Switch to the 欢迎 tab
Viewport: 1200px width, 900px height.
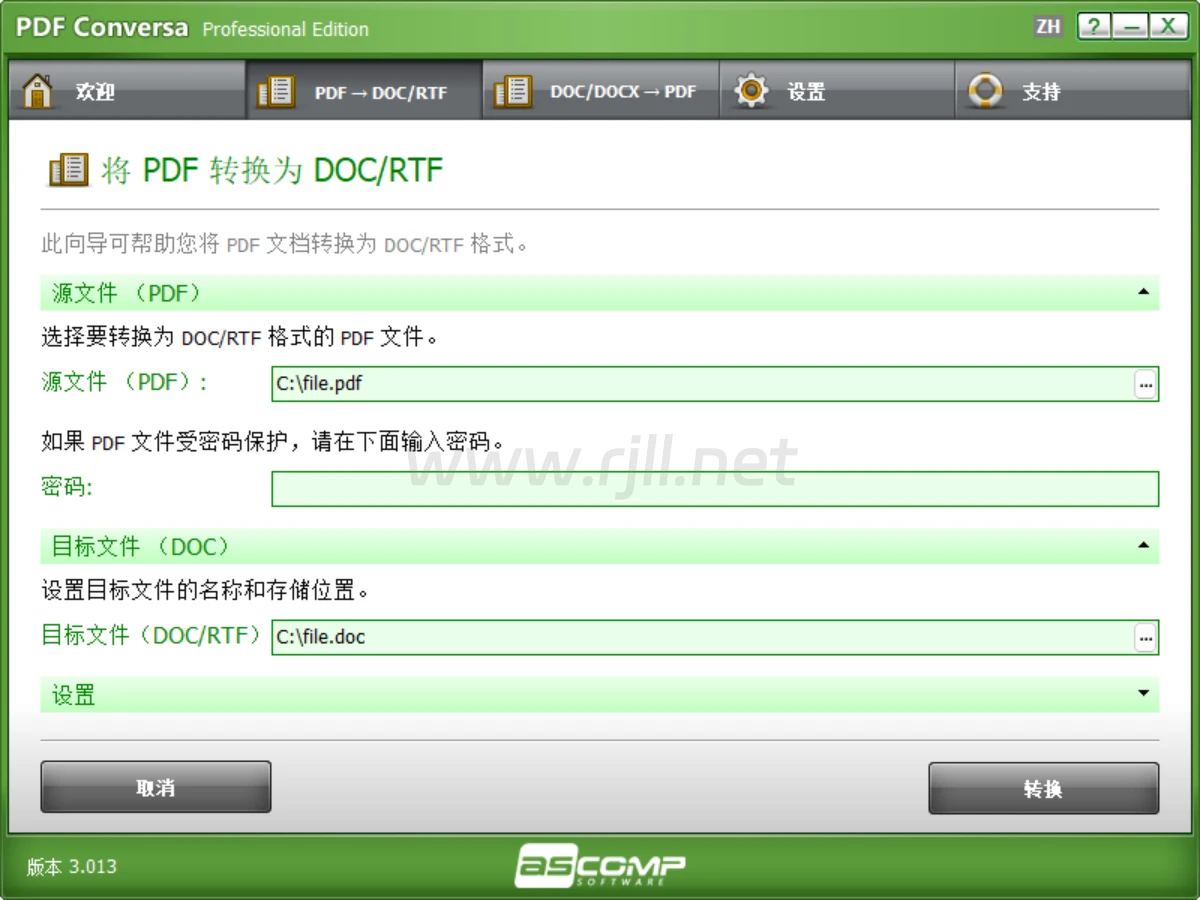(x=96, y=92)
